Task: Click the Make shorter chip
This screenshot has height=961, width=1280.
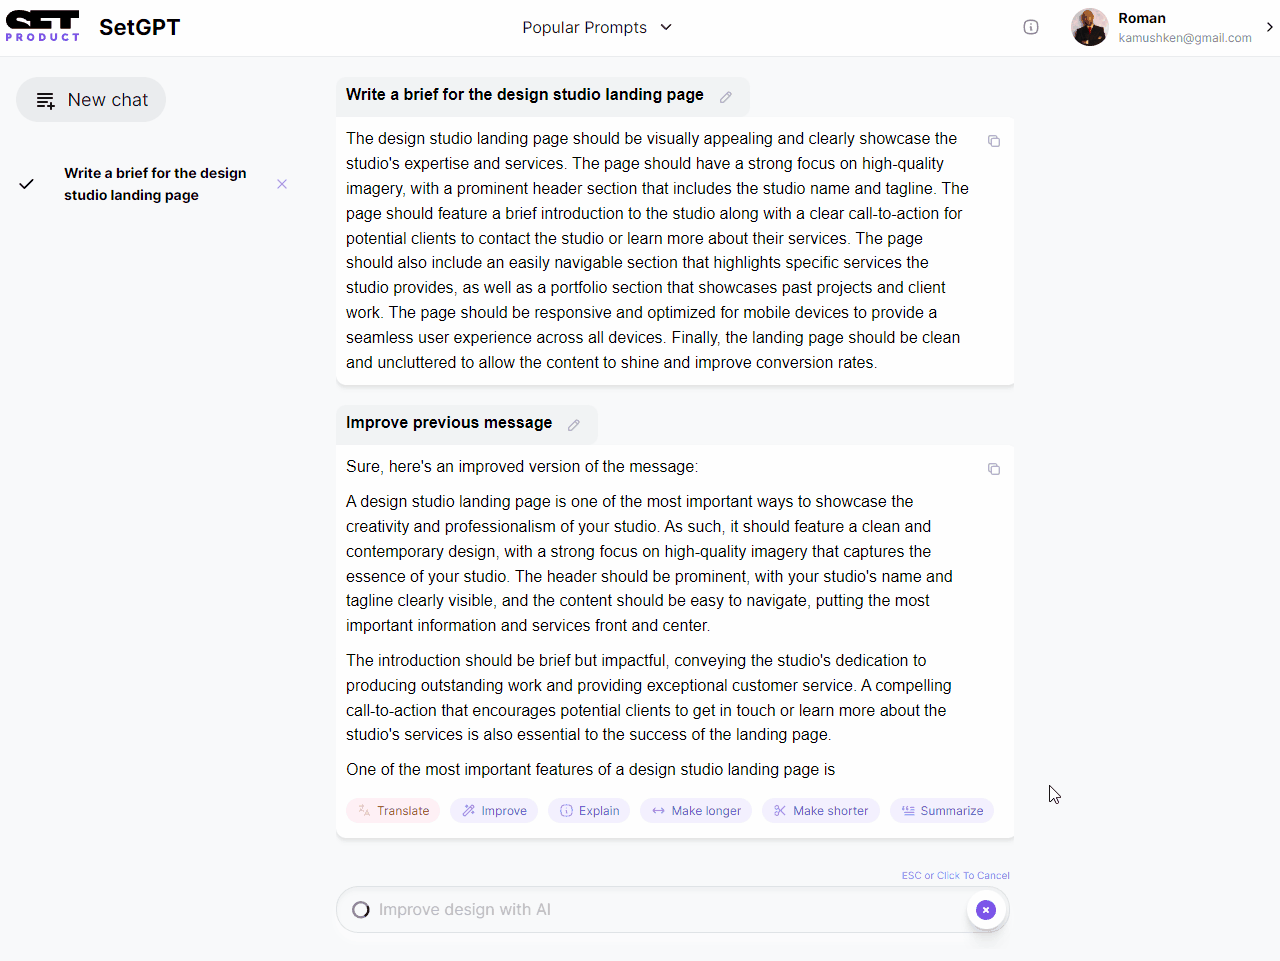Action: coord(820,811)
